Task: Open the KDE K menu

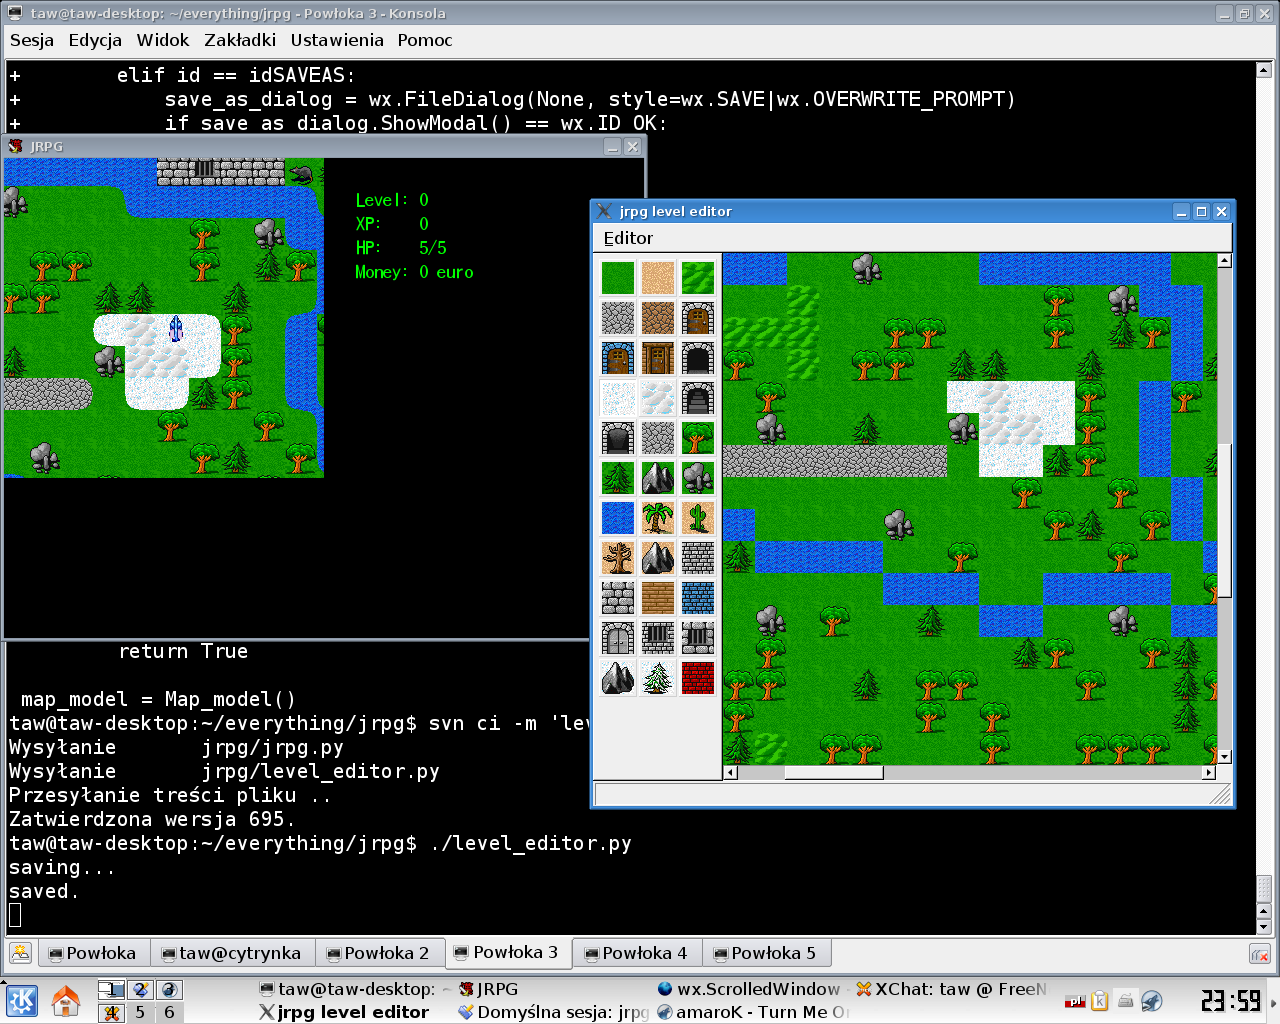Action: 22,1000
